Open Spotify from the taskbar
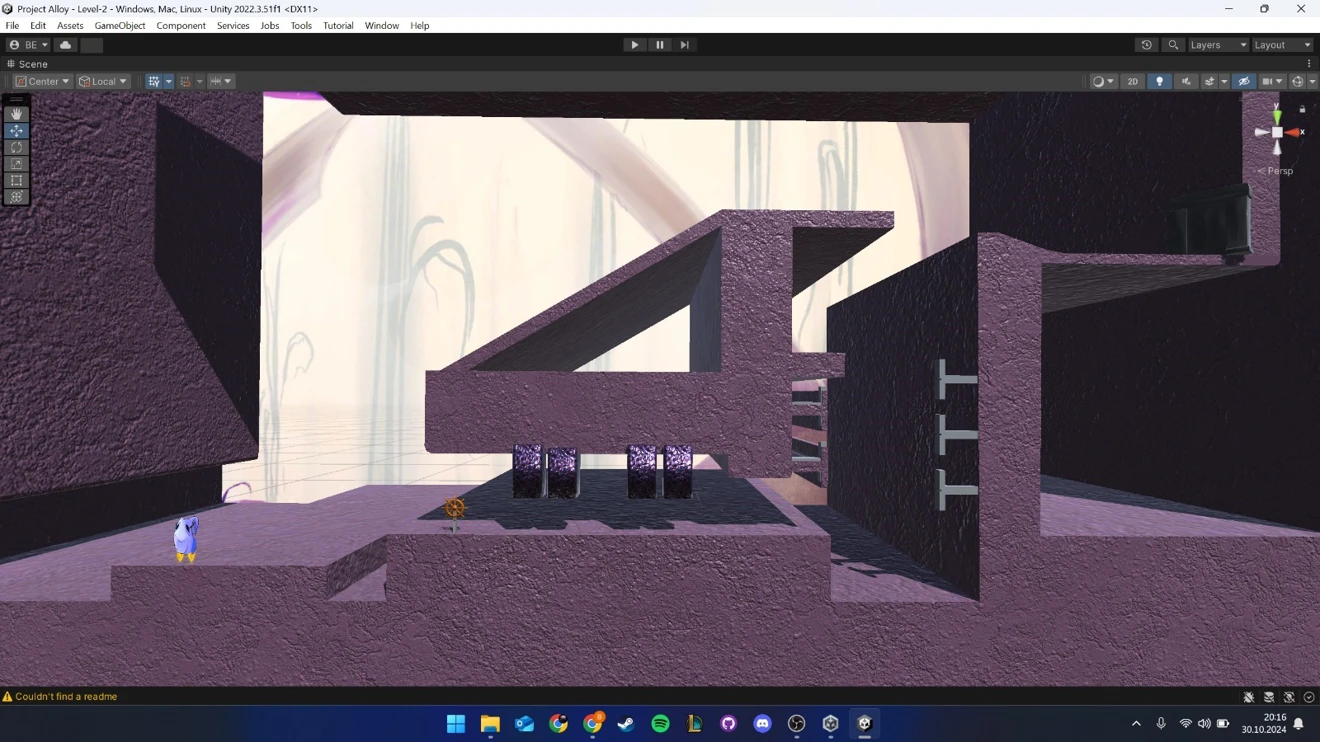The width and height of the screenshot is (1320, 742). [x=660, y=724]
